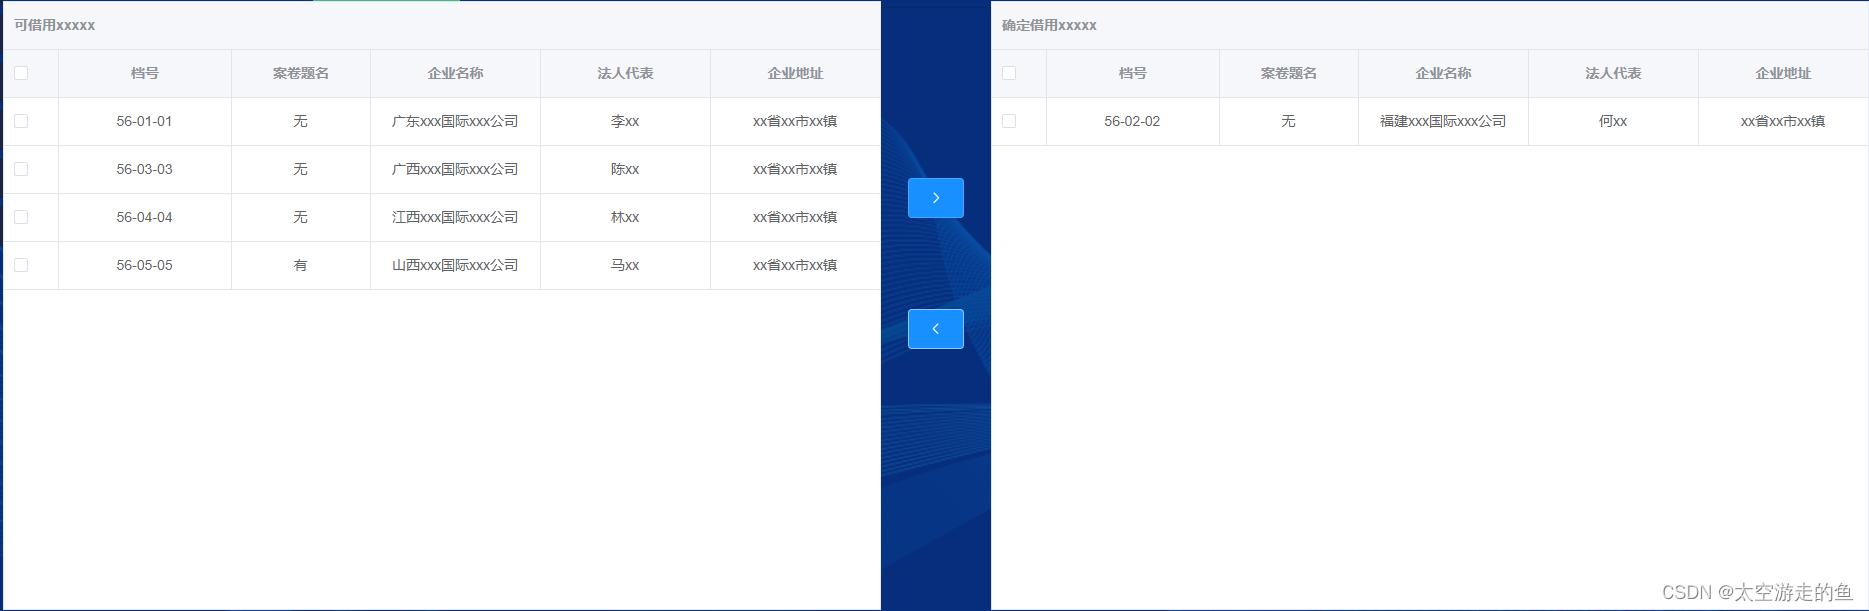Check the row 56-01-01 checkbox
This screenshot has height=611, width=1869.
[21, 121]
